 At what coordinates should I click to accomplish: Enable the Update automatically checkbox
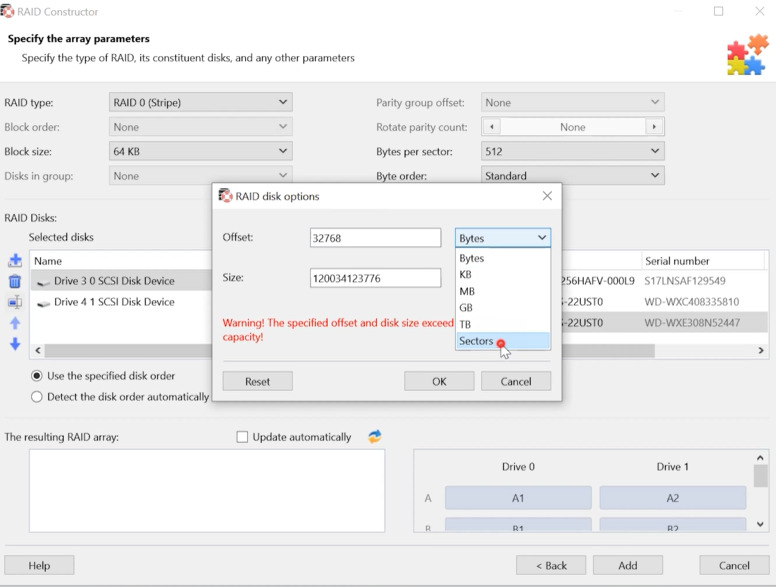[x=242, y=437]
